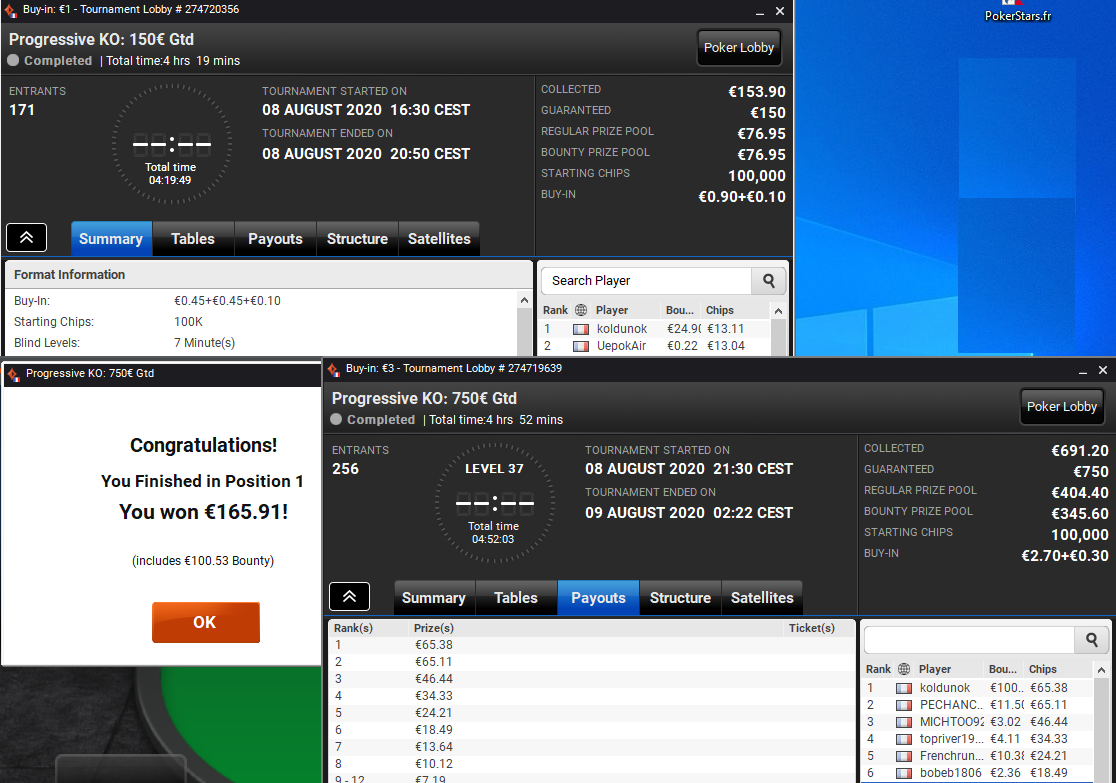
Task: Select Payouts tab in 750€ Gtd window
Action: point(599,598)
